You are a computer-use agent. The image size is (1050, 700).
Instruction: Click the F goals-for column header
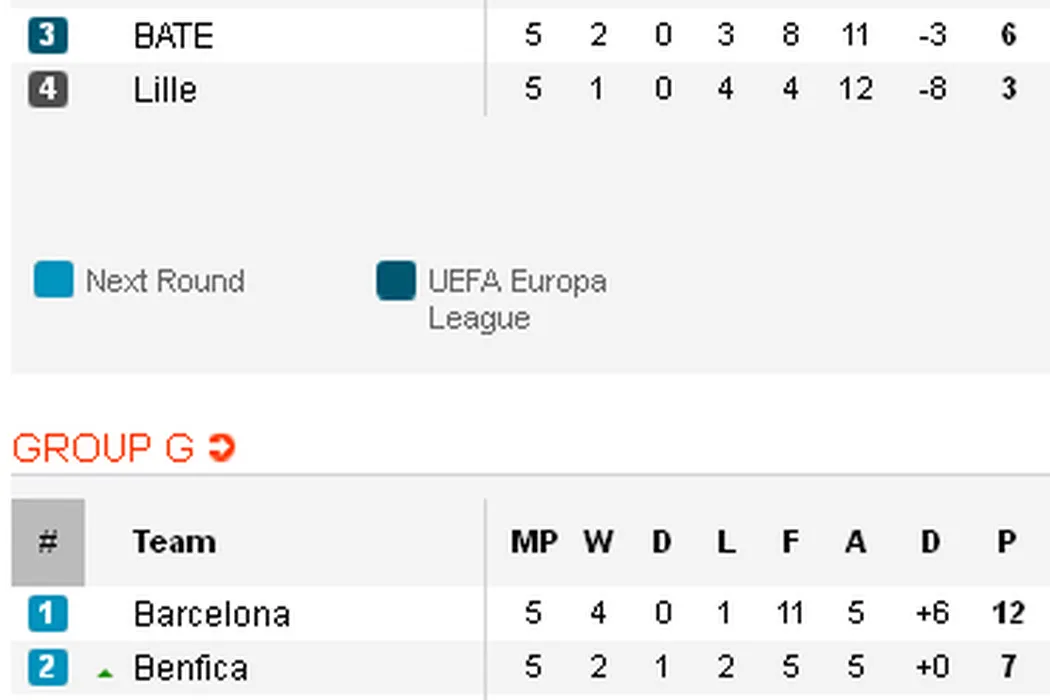[790, 542]
